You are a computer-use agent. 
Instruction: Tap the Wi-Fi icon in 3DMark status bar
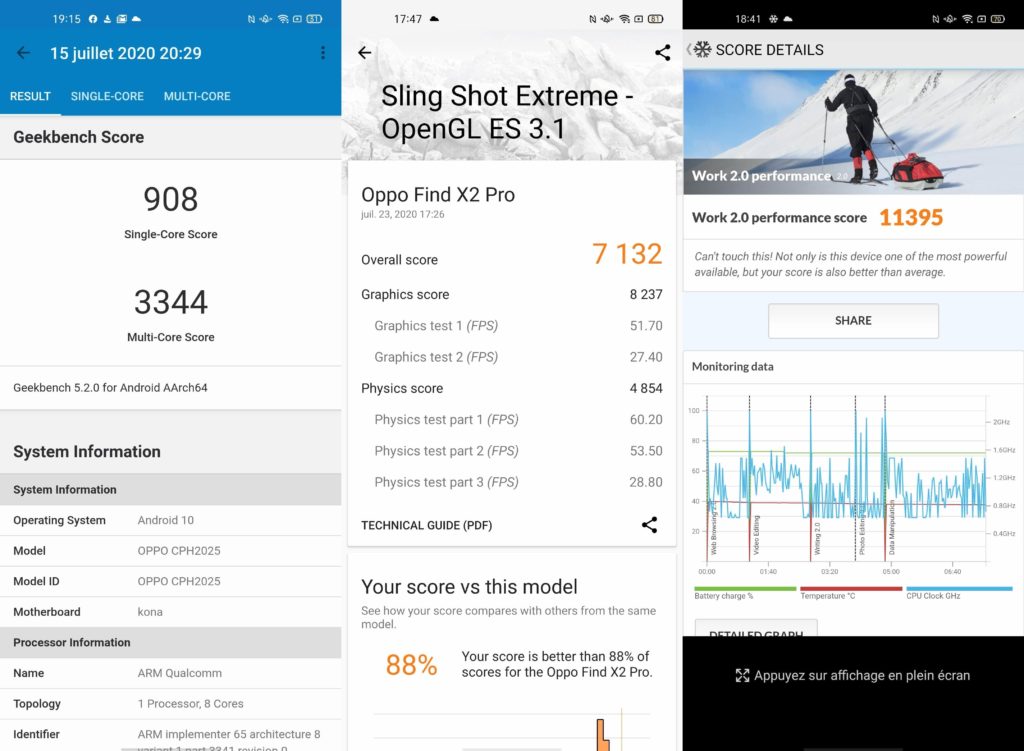[x=624, y=19]
